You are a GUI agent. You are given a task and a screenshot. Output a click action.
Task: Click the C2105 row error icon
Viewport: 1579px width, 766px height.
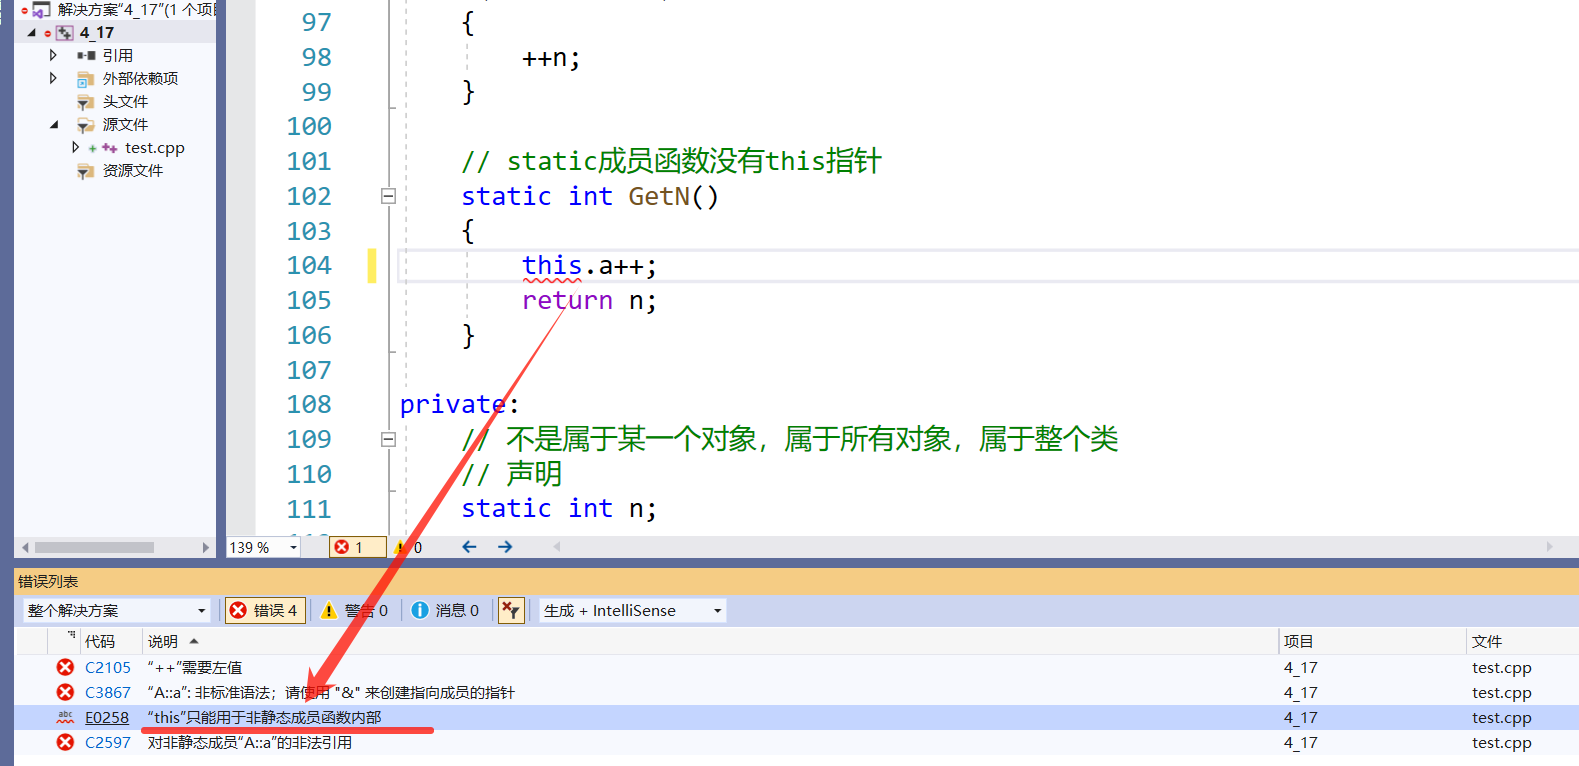pyautogui.click(x=65, y=667)
